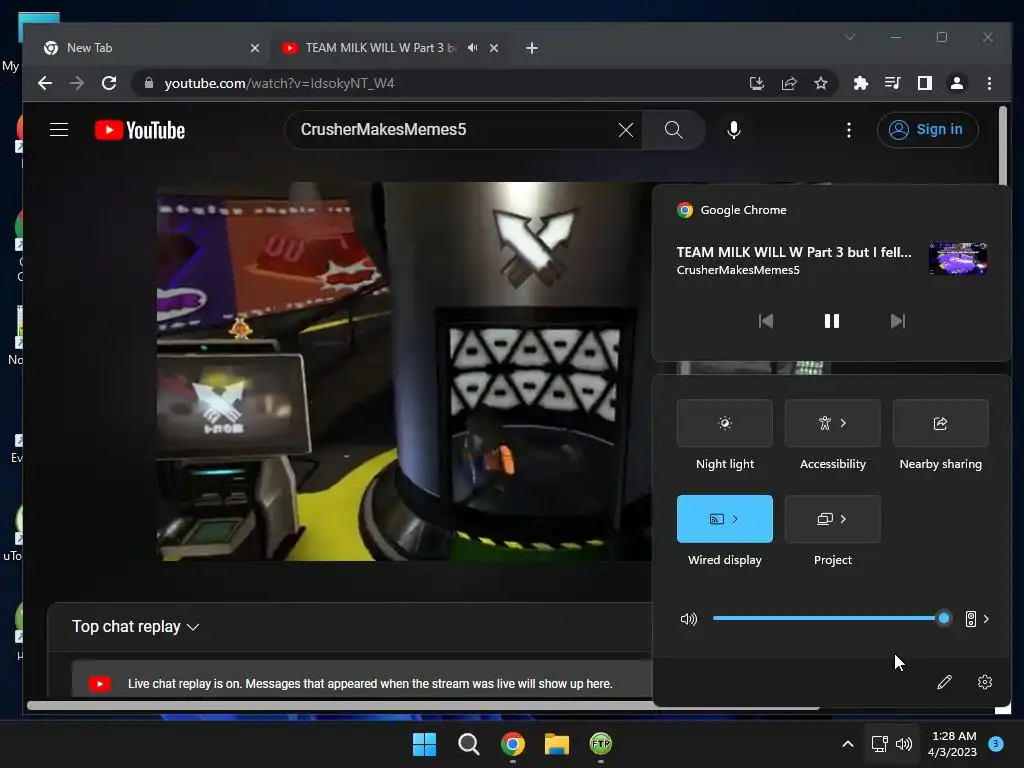The width and height of the screenshot is (1024, 768).
Task: Click the Google Chrome label in media panel
Action: tap(743, 210)
